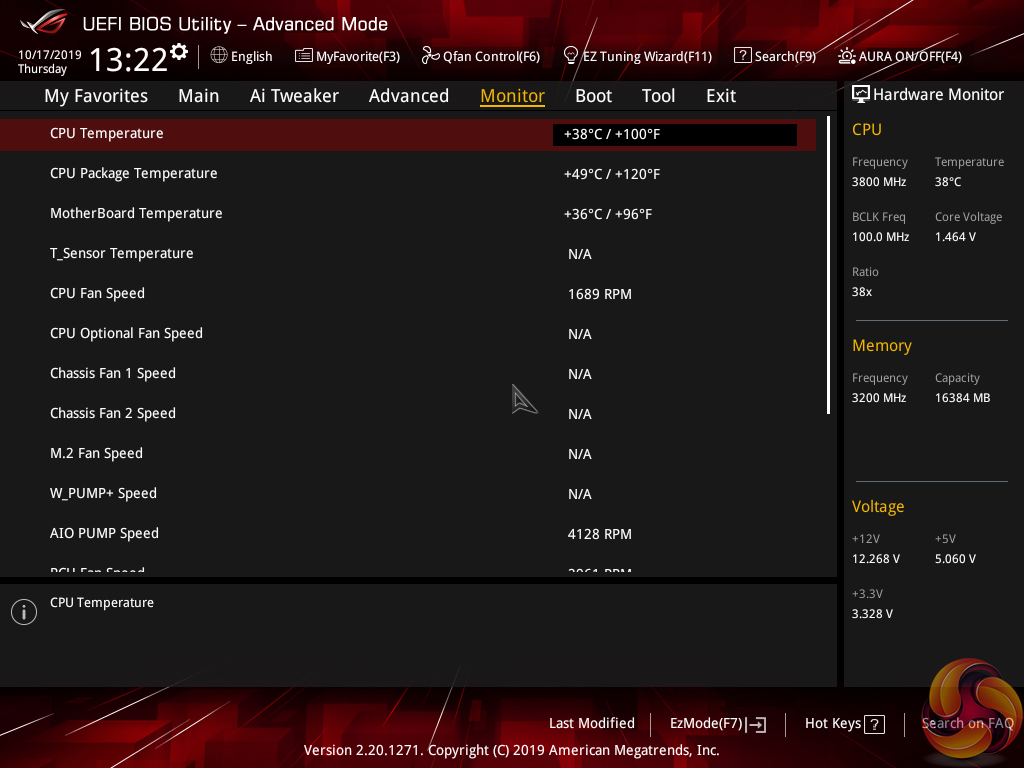Click the 12.268 V voltage reading
This screenshot has width=1024, height=768.
pos(876,559)
